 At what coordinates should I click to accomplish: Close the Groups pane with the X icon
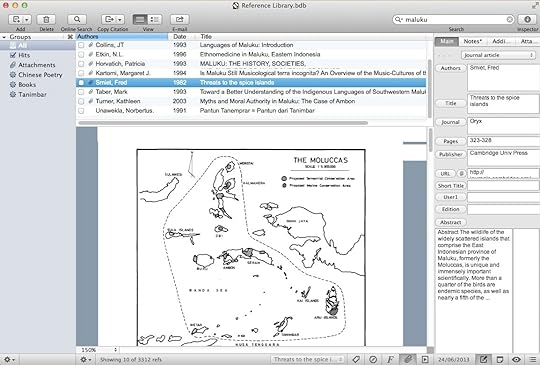[x=70, y=37]
